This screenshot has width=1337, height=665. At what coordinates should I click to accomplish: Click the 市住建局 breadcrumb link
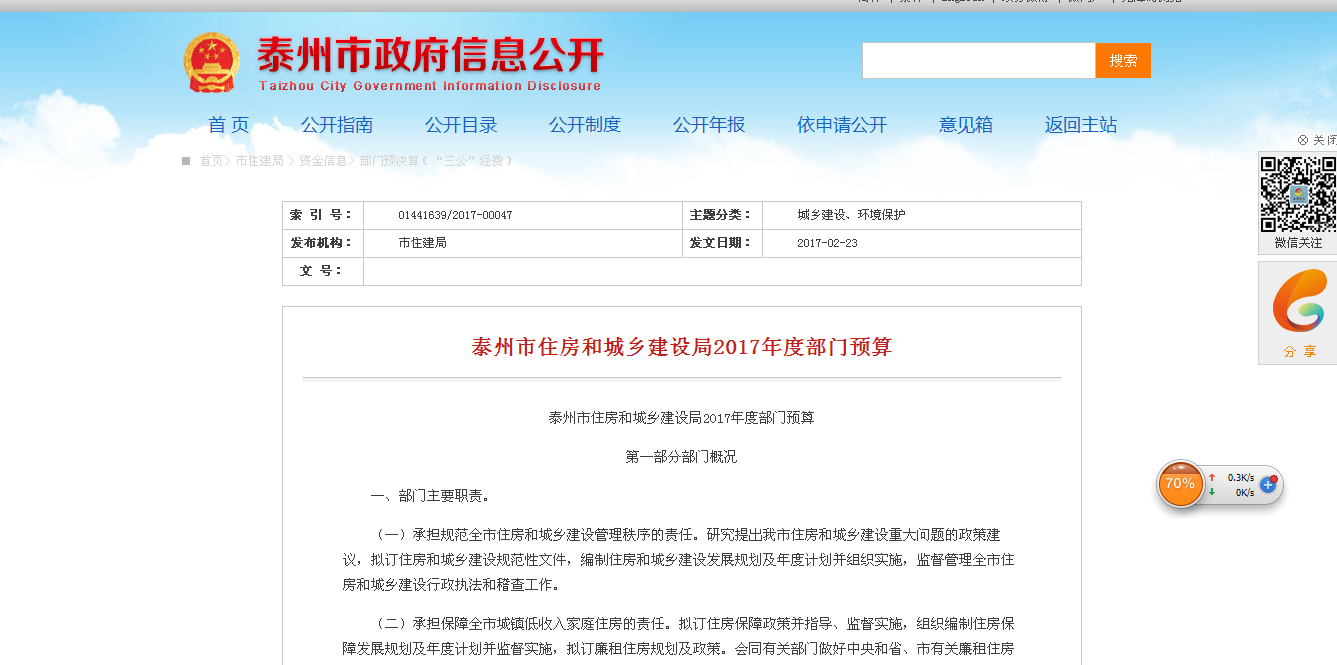coord(259,161)
